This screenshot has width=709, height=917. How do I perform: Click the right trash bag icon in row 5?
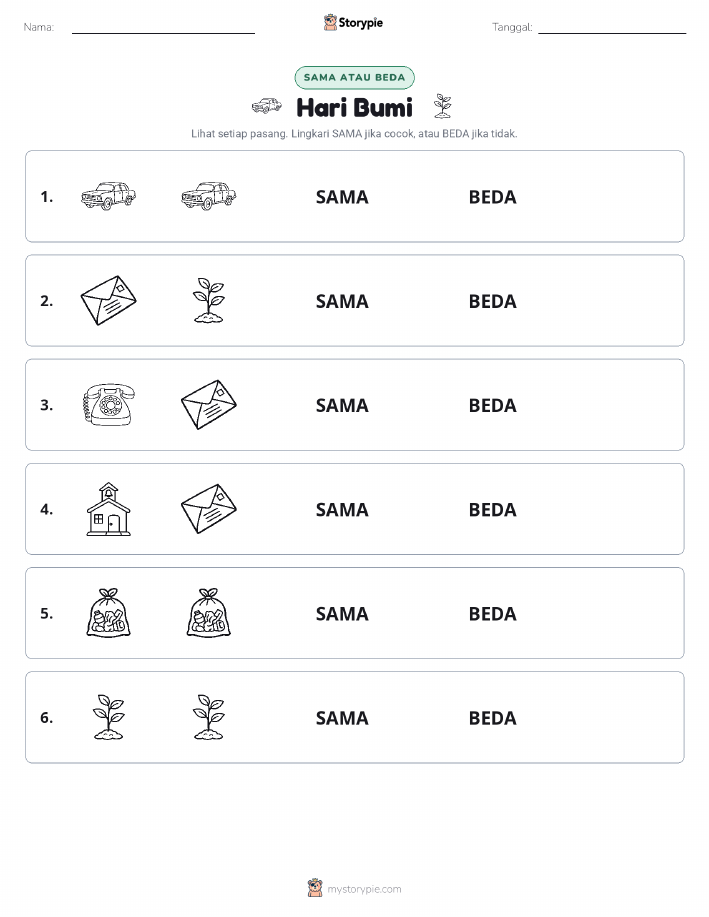click(209, 613)
